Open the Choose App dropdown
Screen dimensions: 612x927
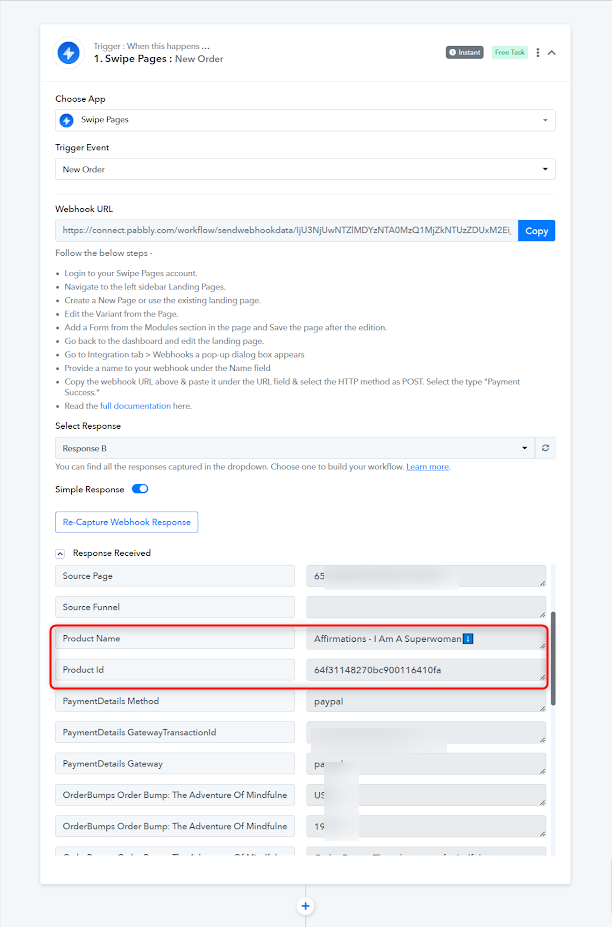(305, 120)
